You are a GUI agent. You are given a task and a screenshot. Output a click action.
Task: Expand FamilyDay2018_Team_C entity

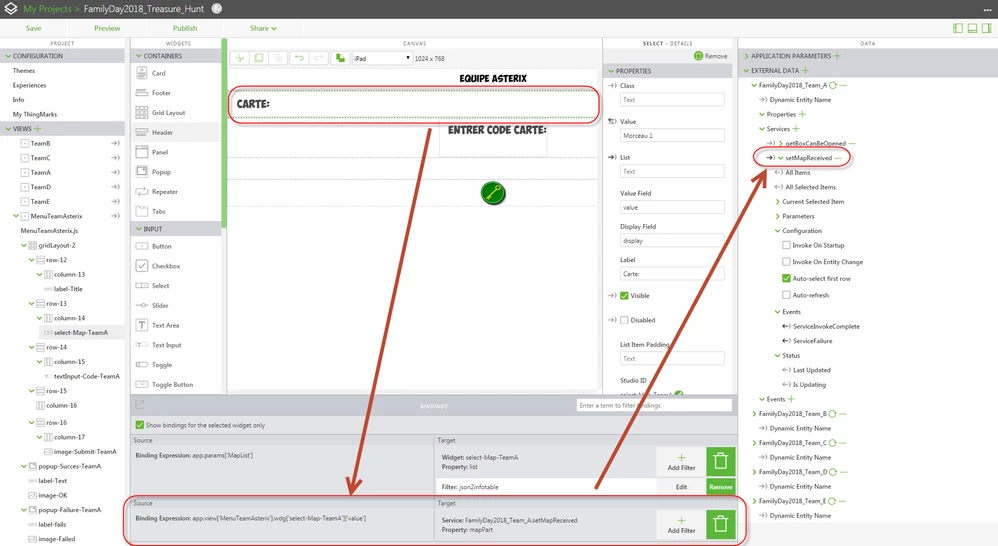754,443
